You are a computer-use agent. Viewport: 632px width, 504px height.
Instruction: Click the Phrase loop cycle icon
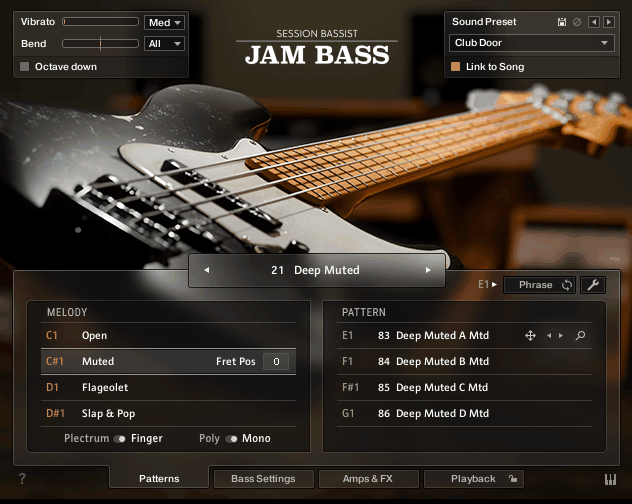(x=567, y=285)
